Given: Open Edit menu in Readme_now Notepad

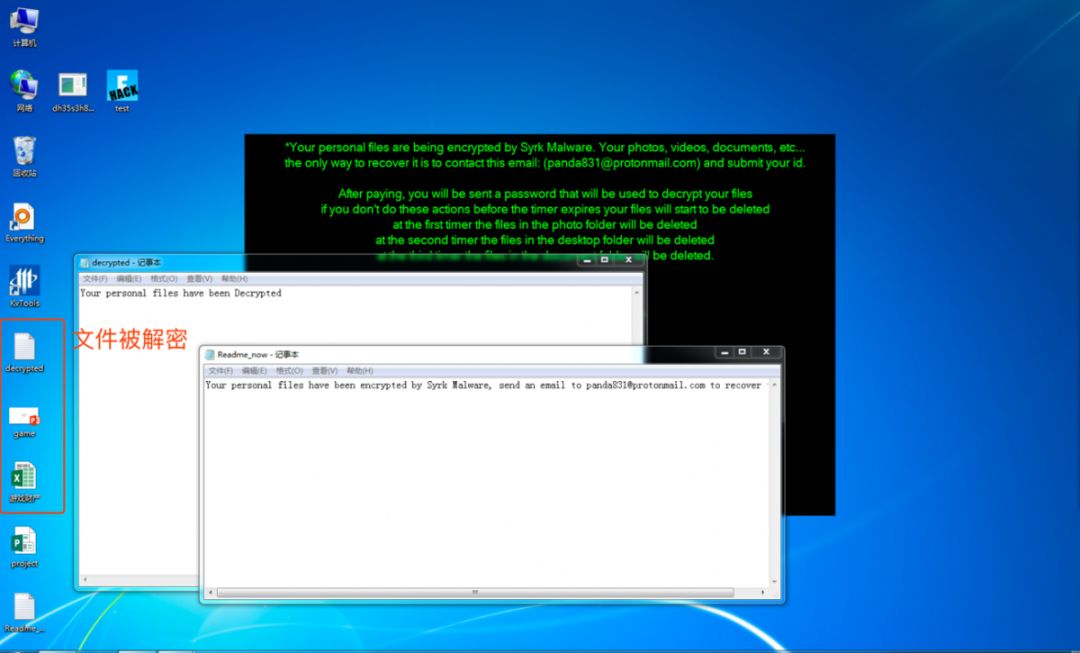Looking at the screenshot, I should [254, 371].
